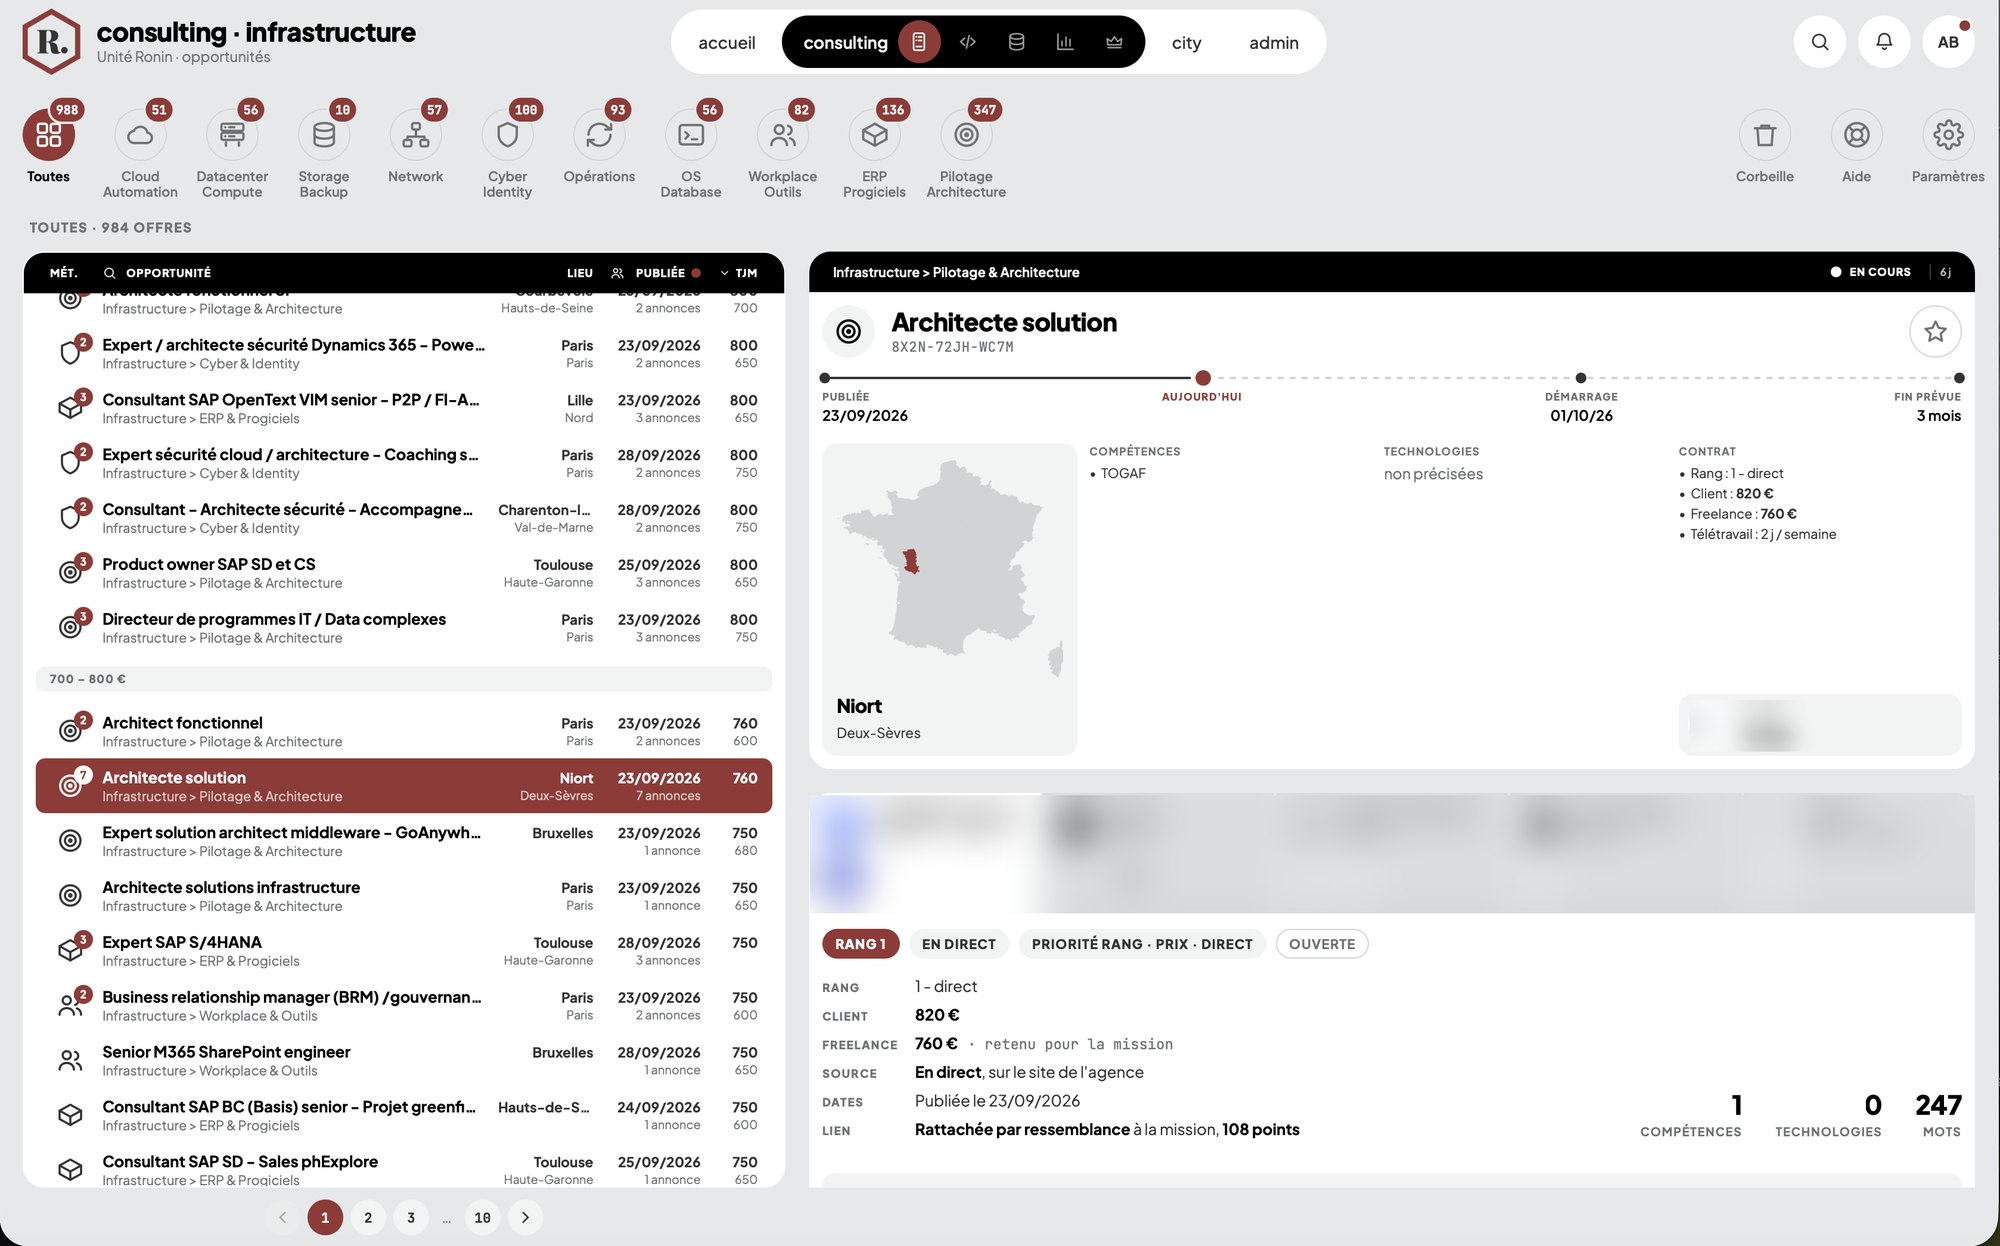Go to the accueil tab
The height and width of the screenshot is (1246, 2000).
[727, 42]
